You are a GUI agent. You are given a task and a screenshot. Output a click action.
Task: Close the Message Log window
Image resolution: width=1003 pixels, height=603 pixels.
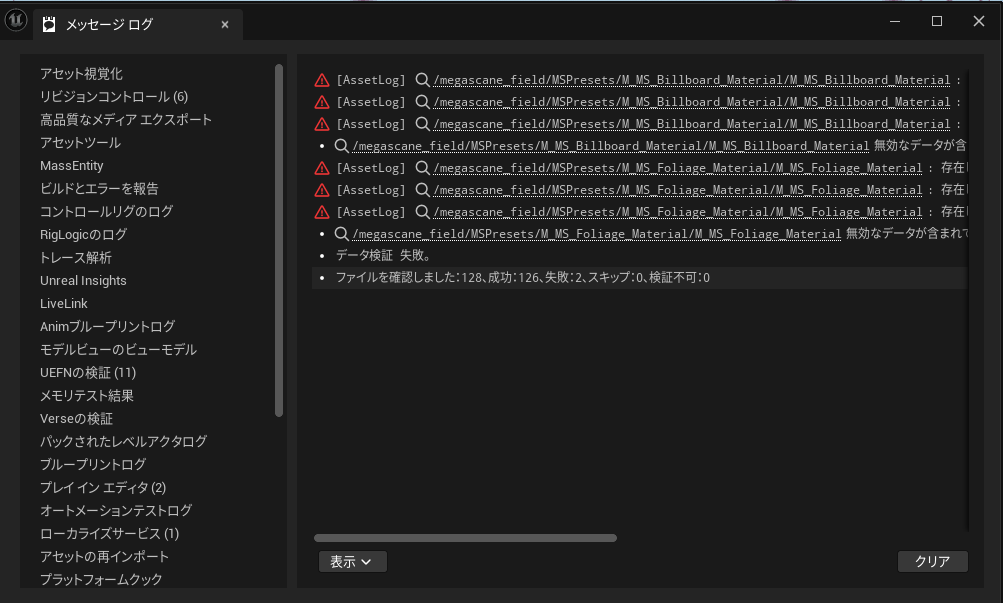coord(979,21)
